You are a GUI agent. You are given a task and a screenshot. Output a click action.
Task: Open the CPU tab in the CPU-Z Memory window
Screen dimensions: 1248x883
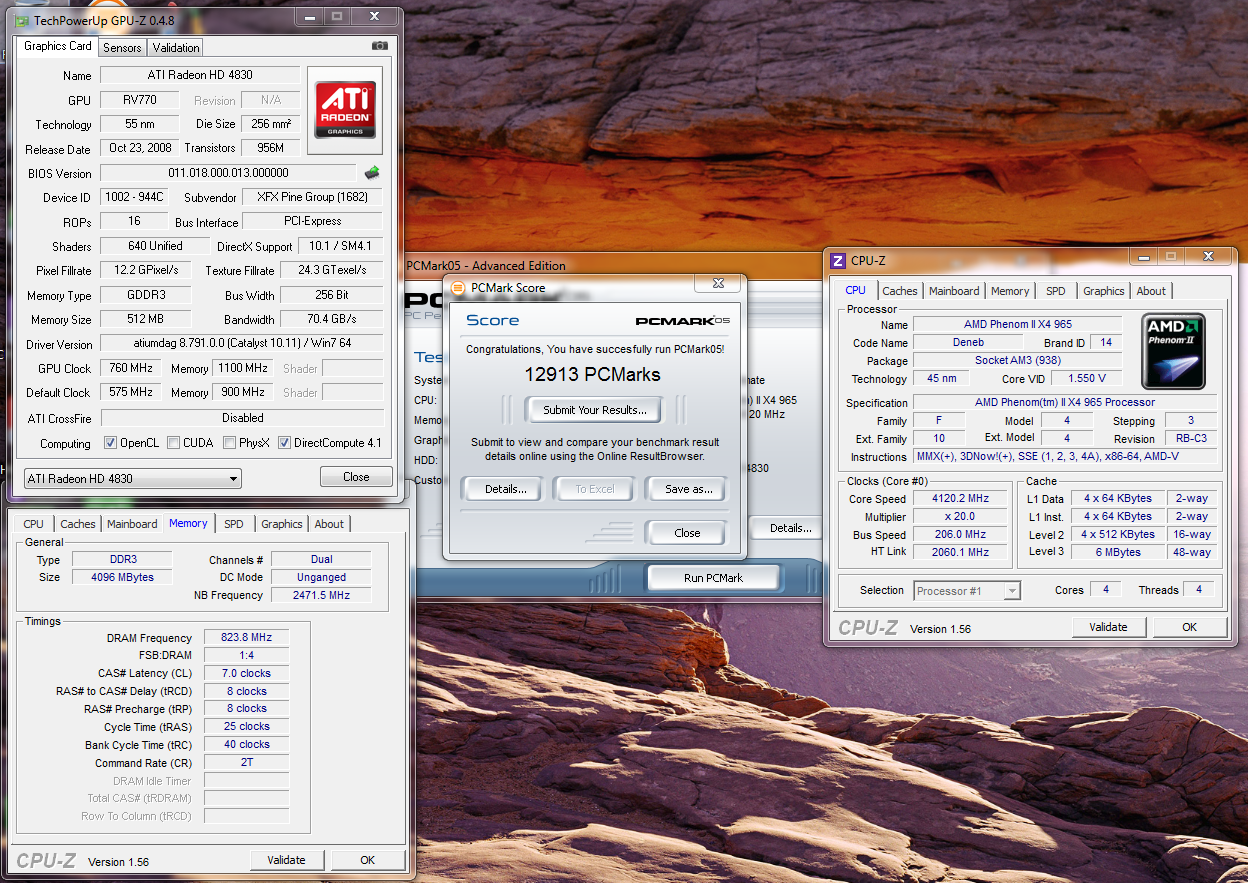34,524
